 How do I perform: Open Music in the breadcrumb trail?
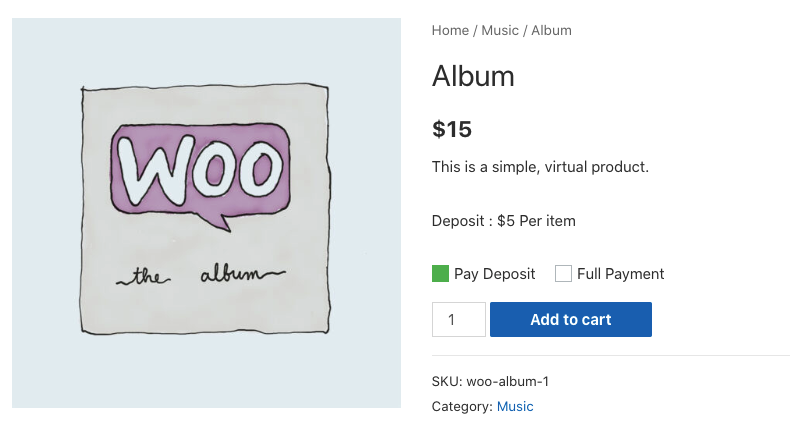tap(500, 30)
